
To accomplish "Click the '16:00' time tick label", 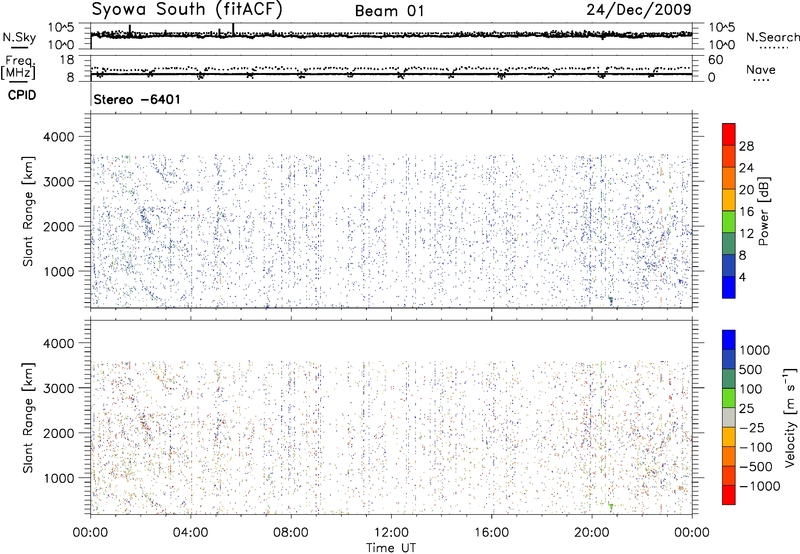I will pos(491,533).
